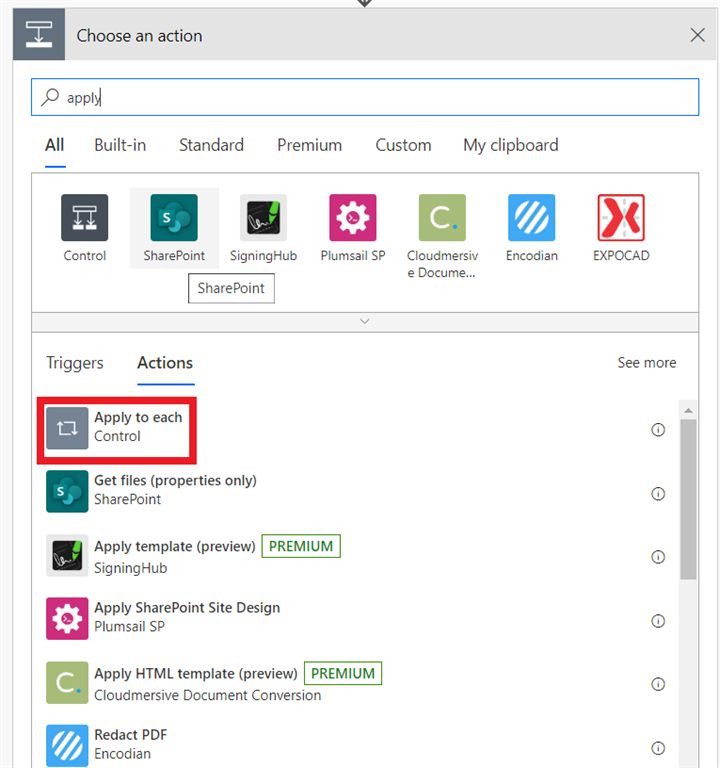This screenshot has width=720, height=768.
Task: Click the scrollbar up arrow
Action: pyautogui.click(x=688, y=410)
